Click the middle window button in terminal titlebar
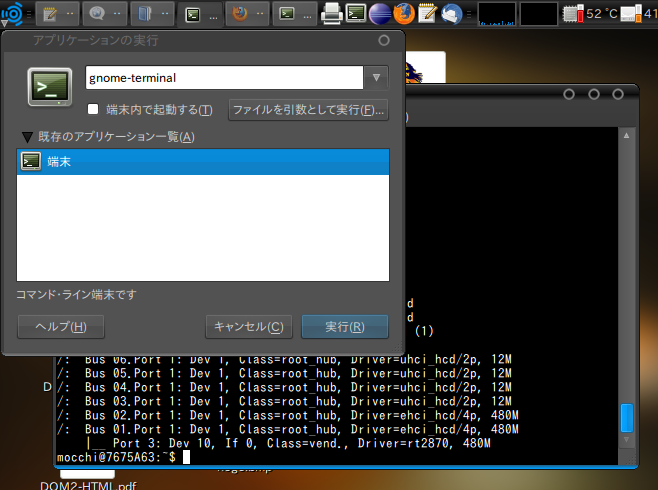The image size is (658, 490). [594, 94]
